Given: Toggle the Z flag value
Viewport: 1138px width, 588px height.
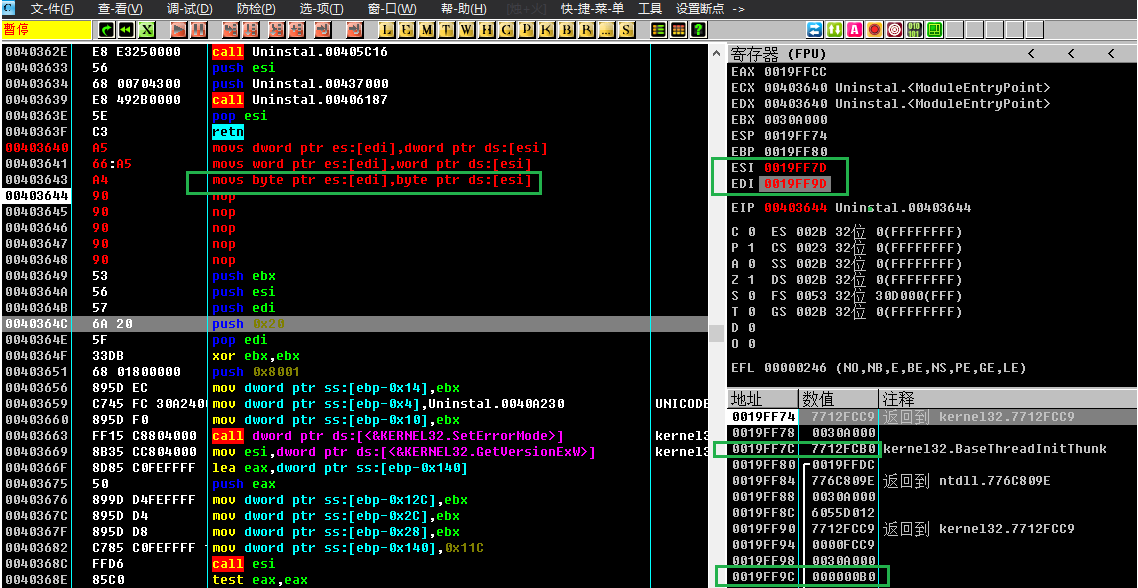Looking at the screenshot, I should pos(750,280).
